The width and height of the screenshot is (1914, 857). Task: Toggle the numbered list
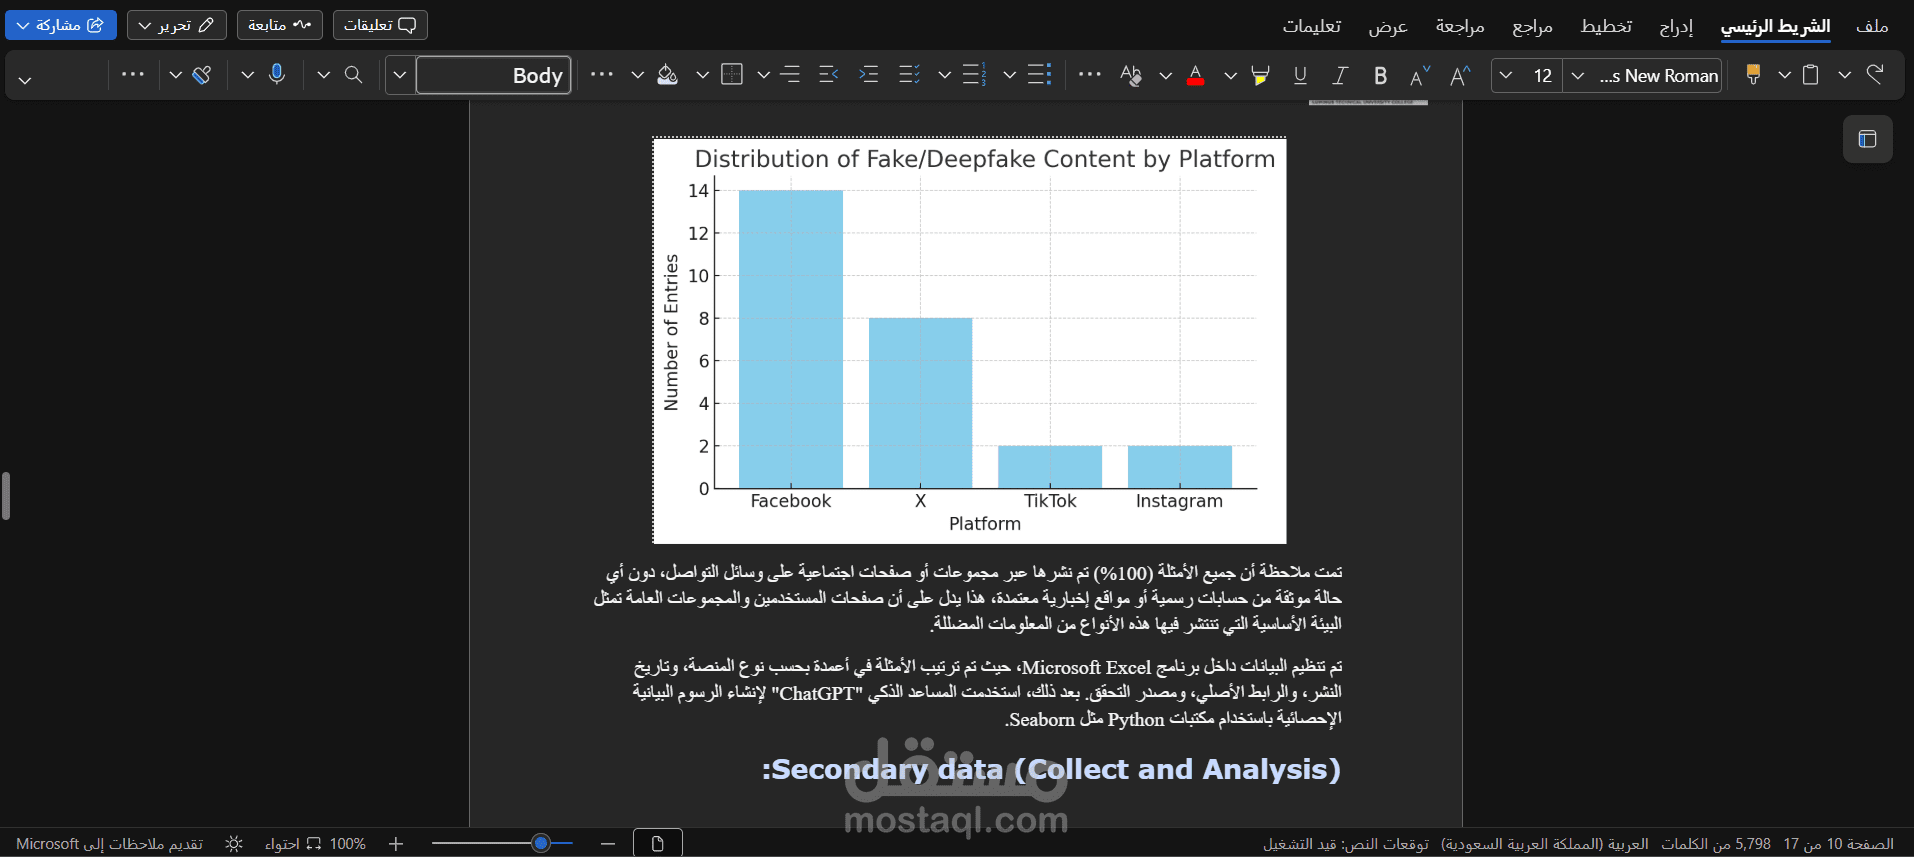[x=974, y=74]
